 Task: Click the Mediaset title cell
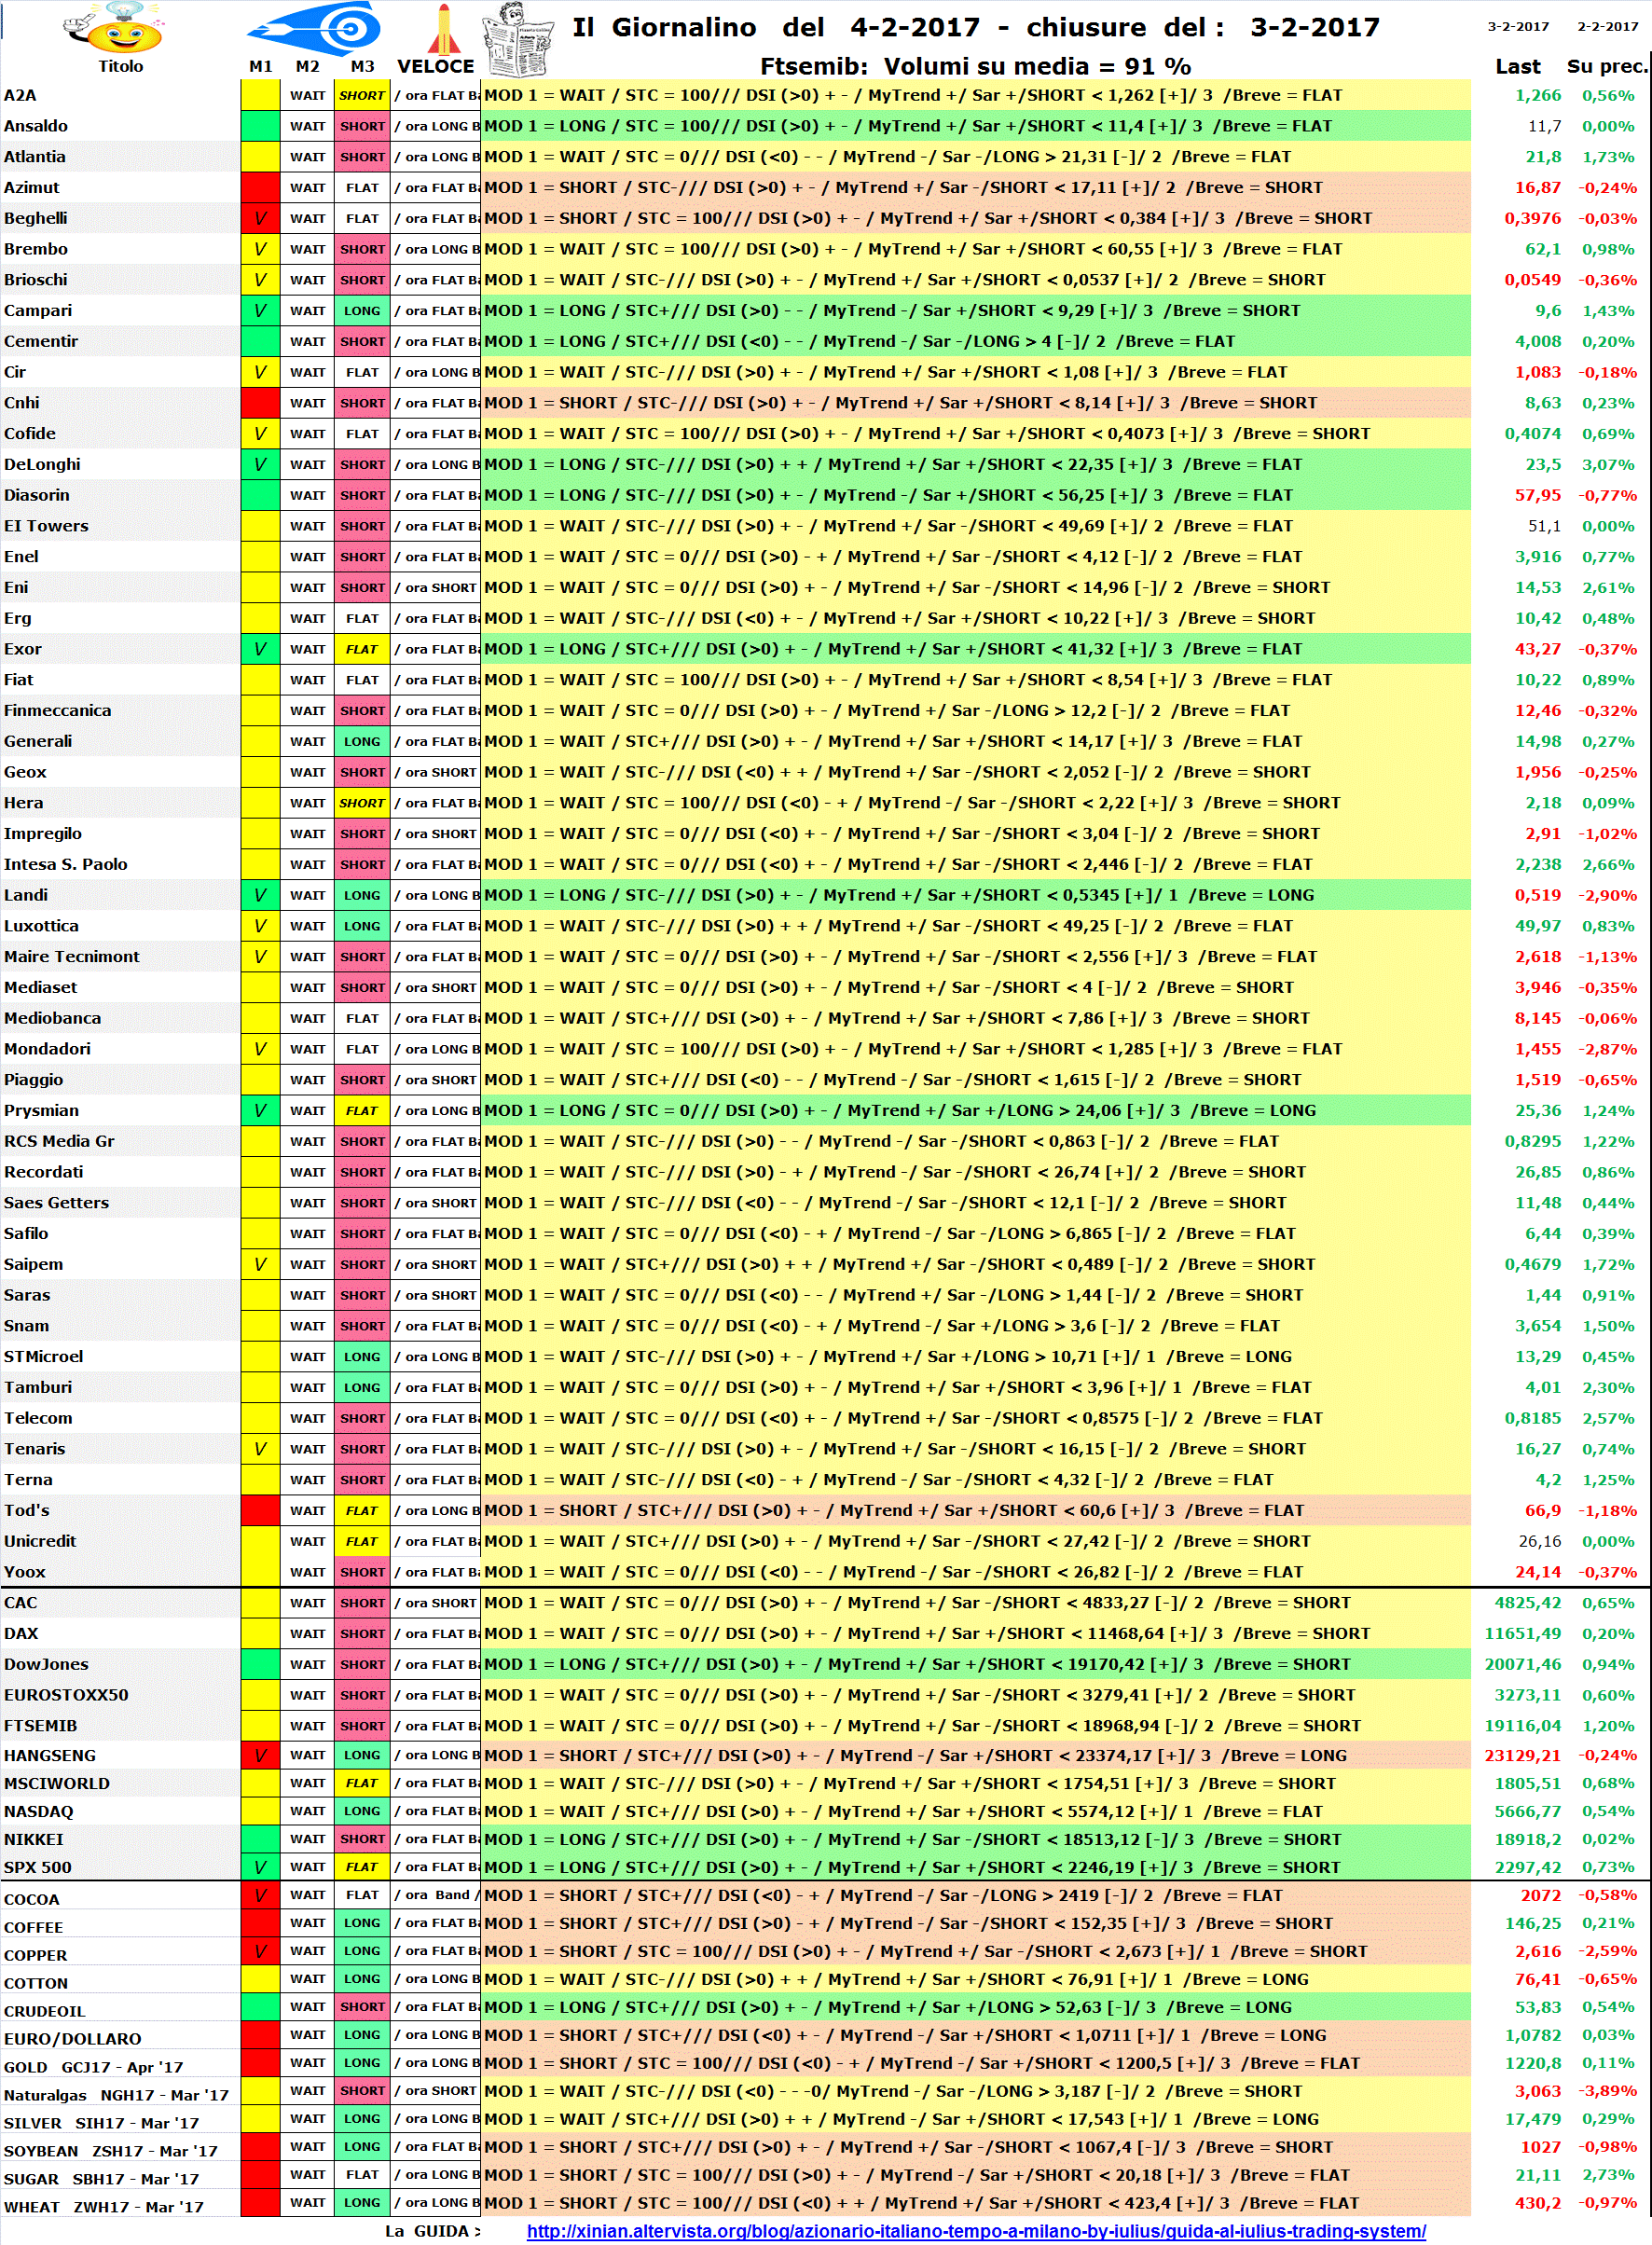pyautogui.click(x=120, y=987)
